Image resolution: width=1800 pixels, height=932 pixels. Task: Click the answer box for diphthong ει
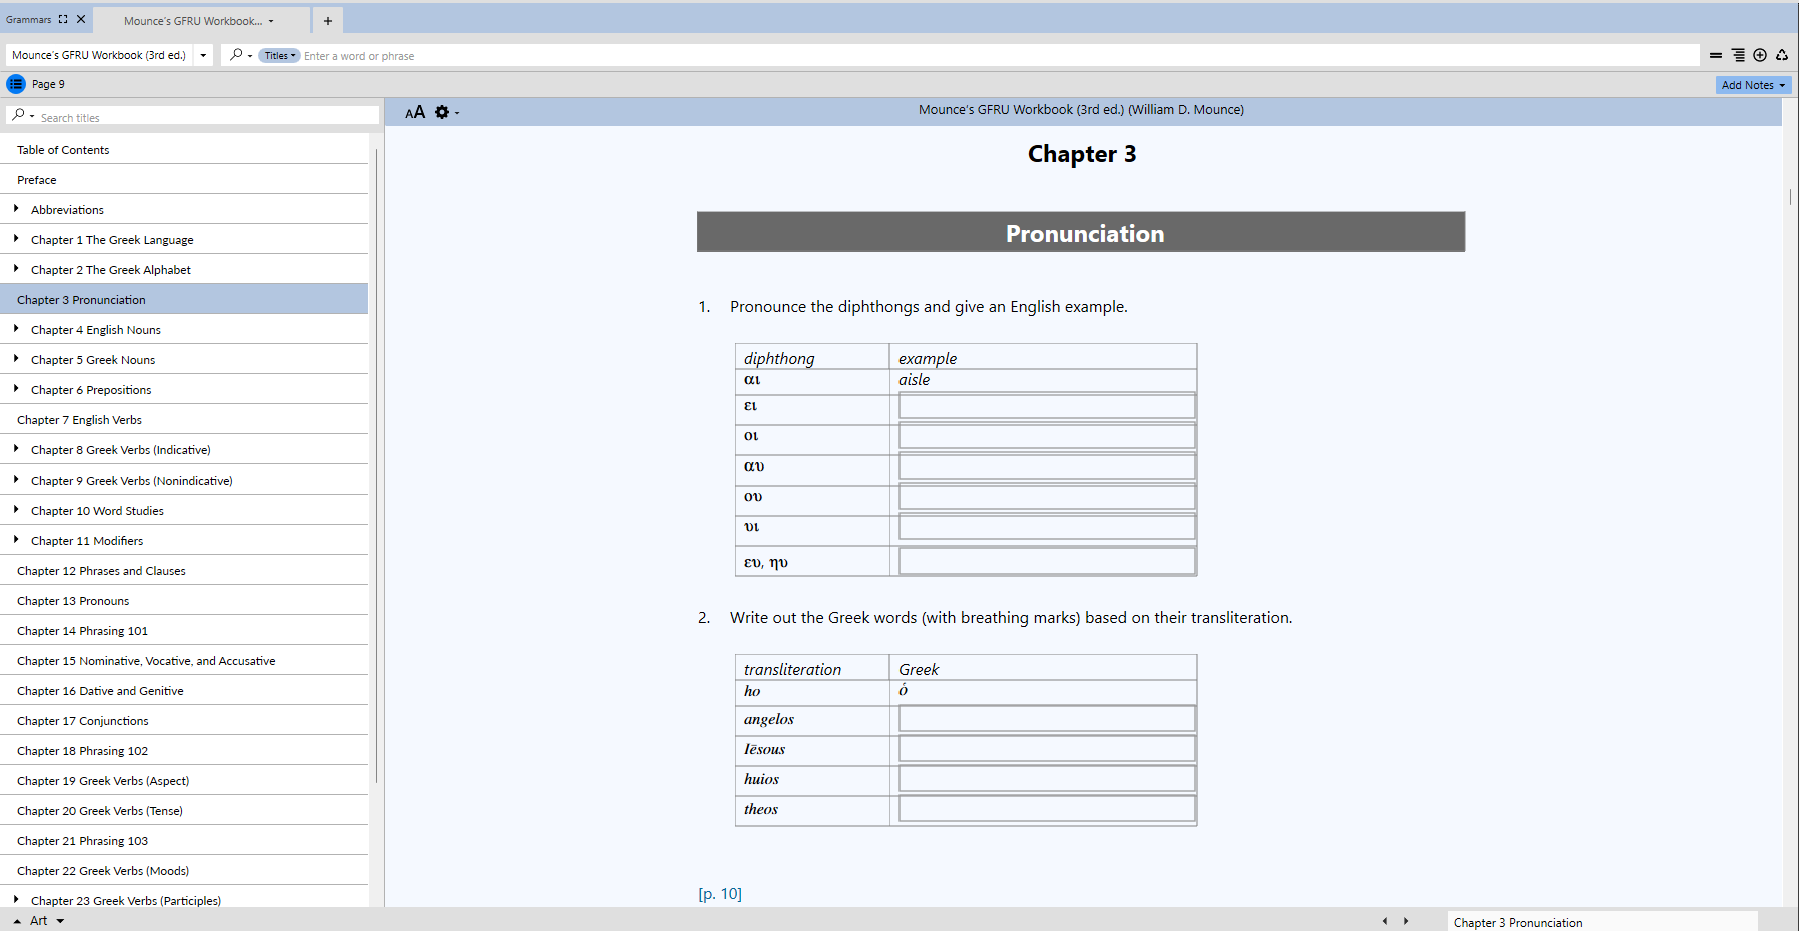pyautogui.click(x=1047, y=406)
